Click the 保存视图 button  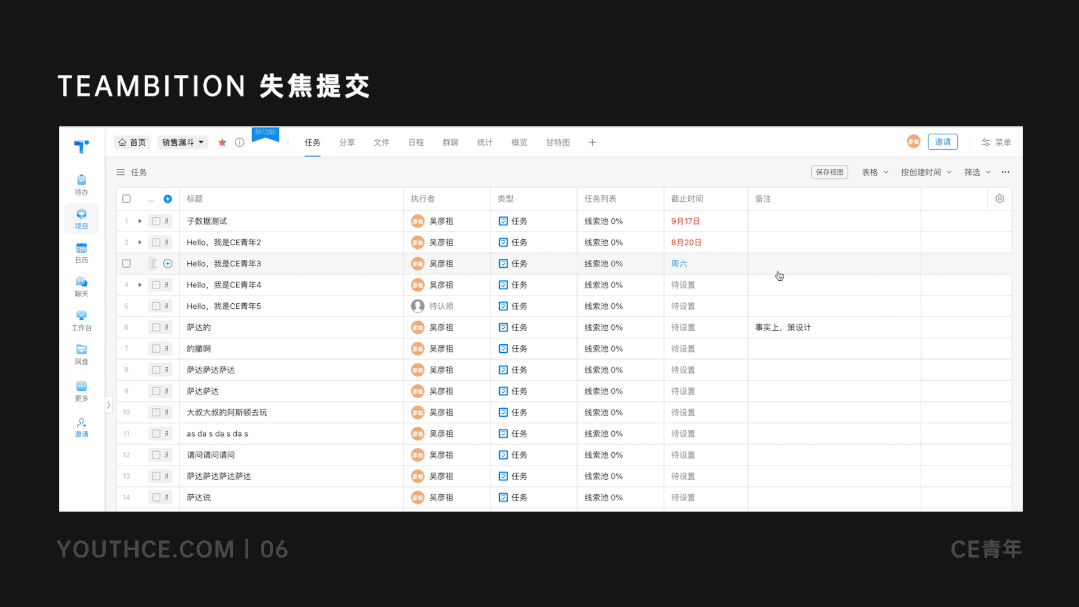pyautogui.click(x=829, y=172)
